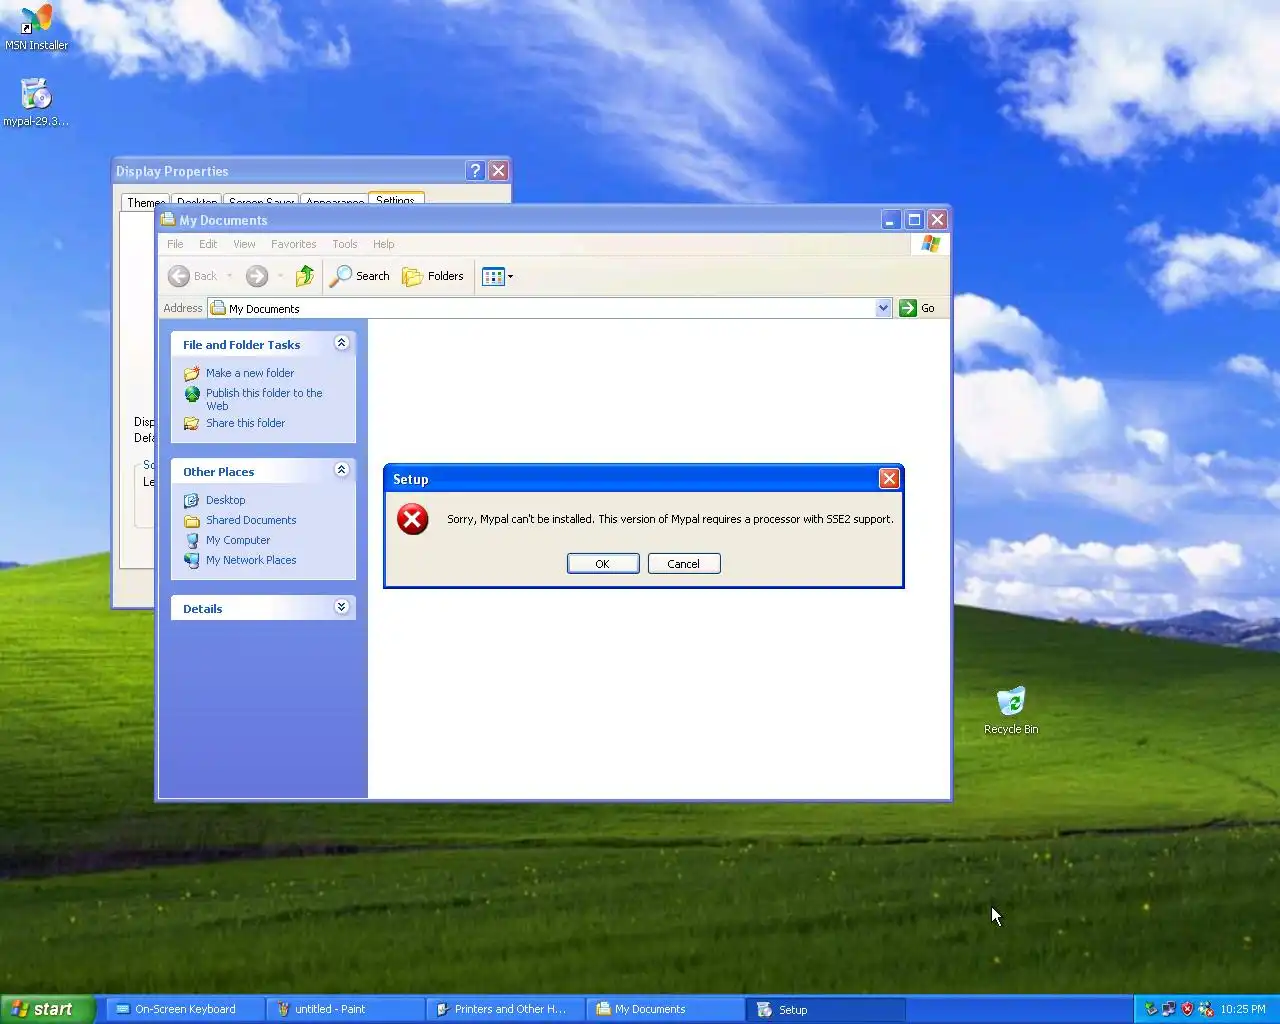
Task: Open the Edit menu in My Documents
Action: pos(208,244)
